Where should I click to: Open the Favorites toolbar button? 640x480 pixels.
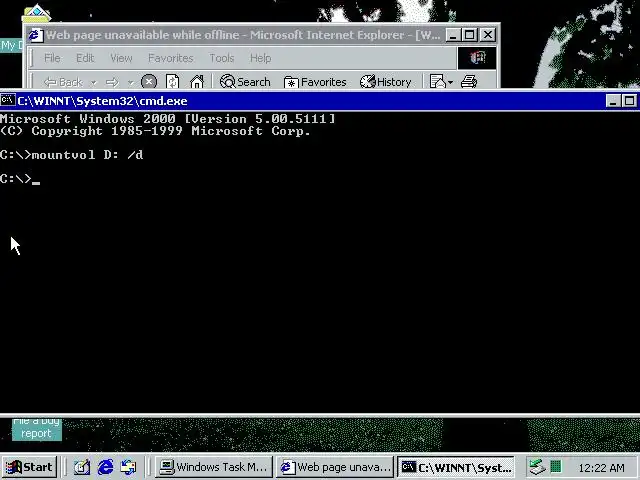coord(315,82)
